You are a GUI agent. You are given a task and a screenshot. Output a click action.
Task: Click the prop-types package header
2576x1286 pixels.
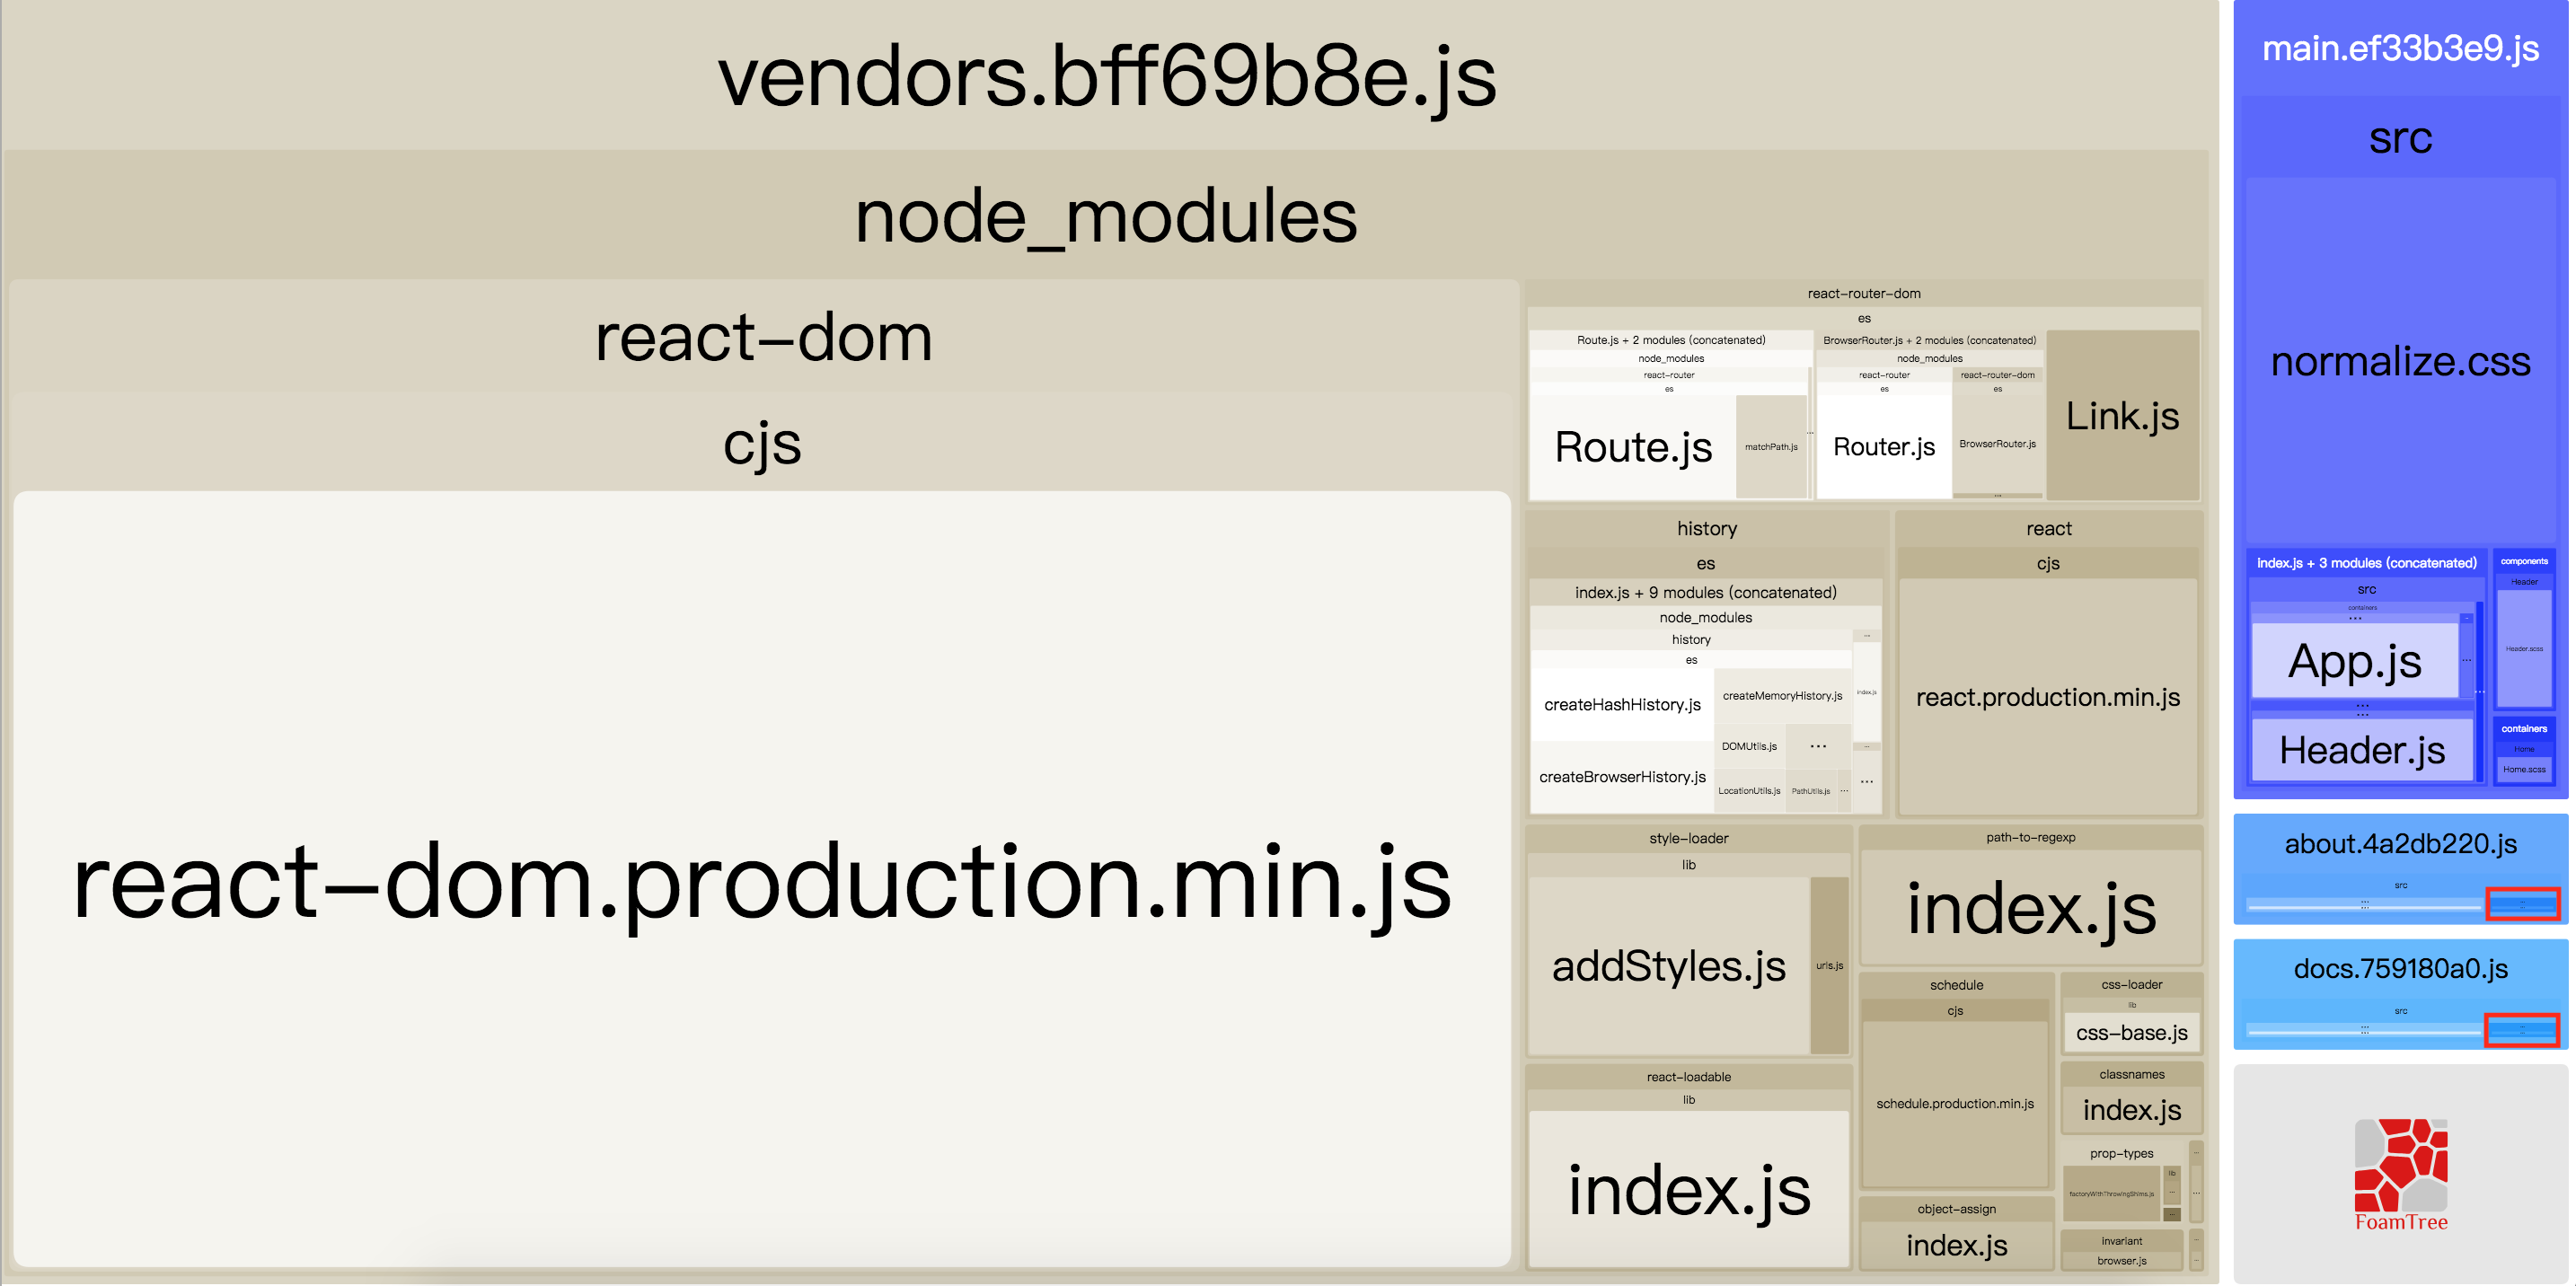click(x=2122, y=1153)
